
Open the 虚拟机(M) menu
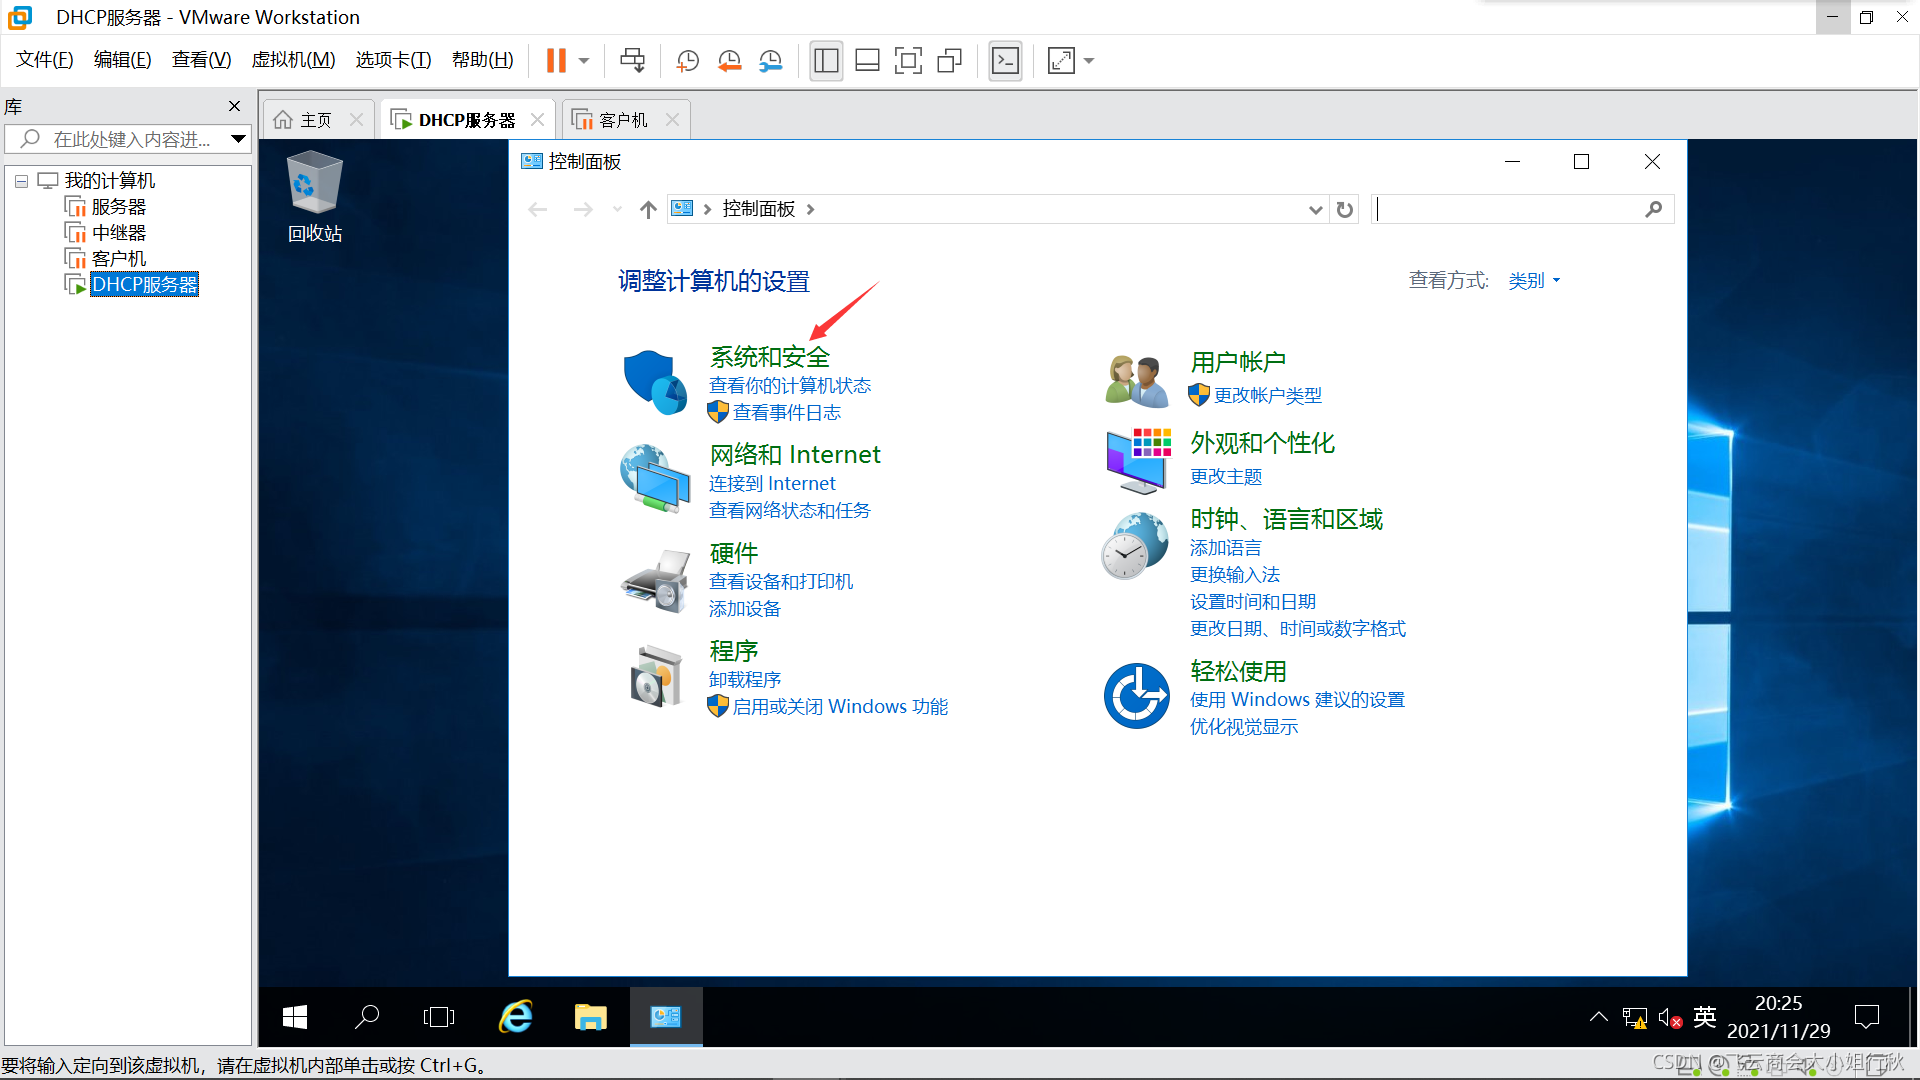point(293,60)
